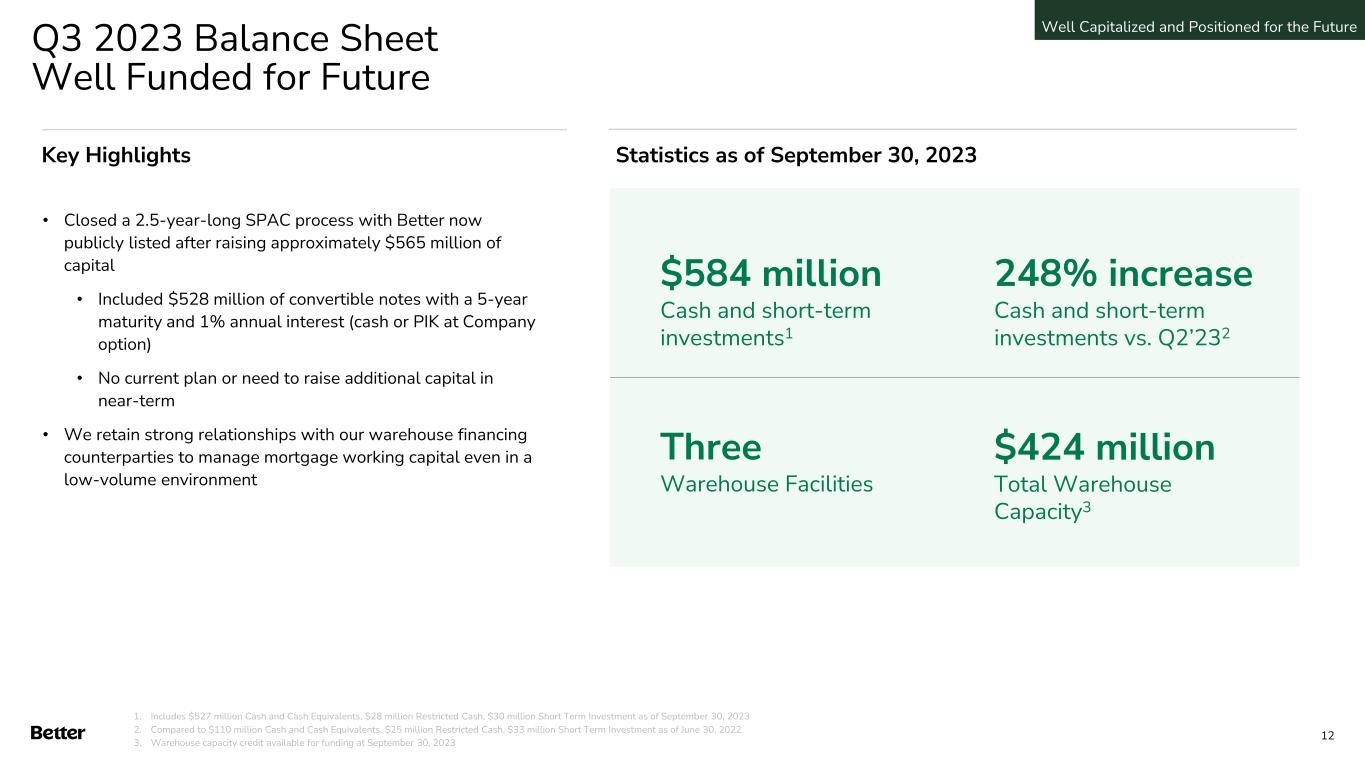Image resolution: width=1365 pixels, height=768 pixels.
Task: Click the bullet about warehouse financing counterparties
Action: click(296, 457)
